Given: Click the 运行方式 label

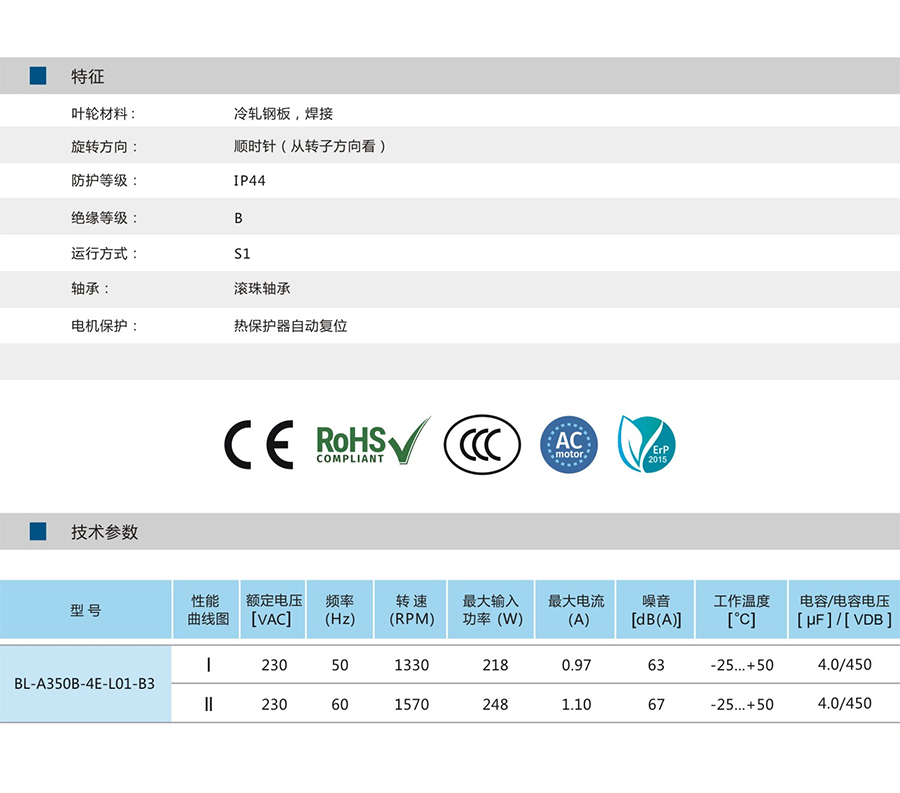Looking at the screenshot, I should click(x=104, y=254).
